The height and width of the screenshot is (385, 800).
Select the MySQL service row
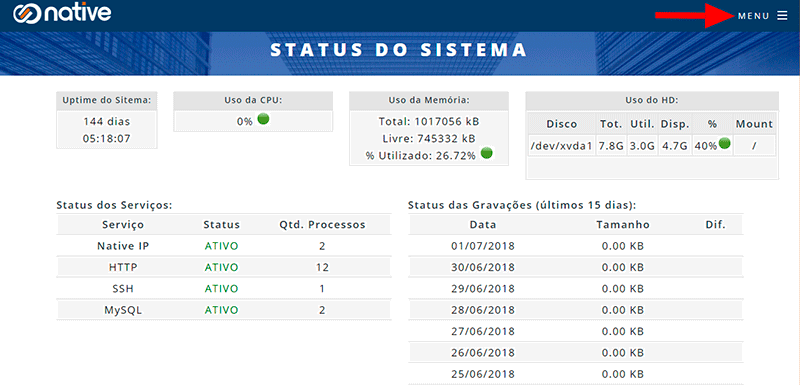223,310
